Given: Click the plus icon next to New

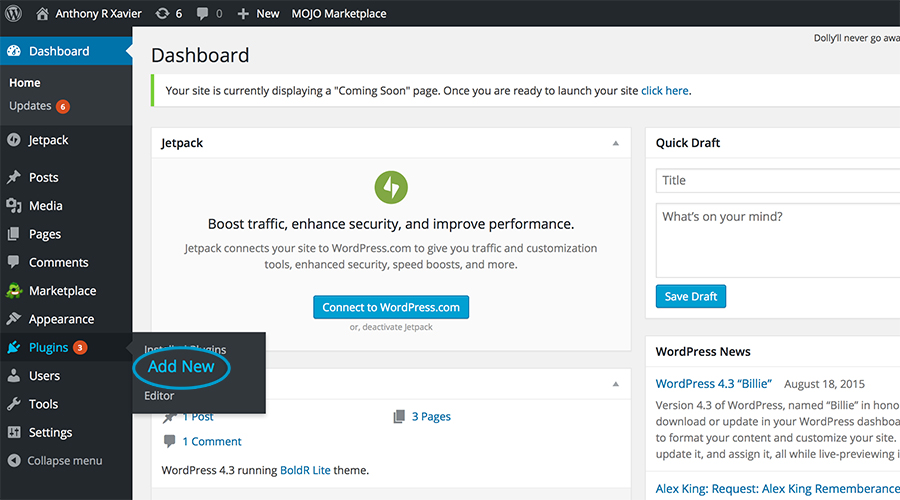Looking at the screenshot, I should pos(243,13).
